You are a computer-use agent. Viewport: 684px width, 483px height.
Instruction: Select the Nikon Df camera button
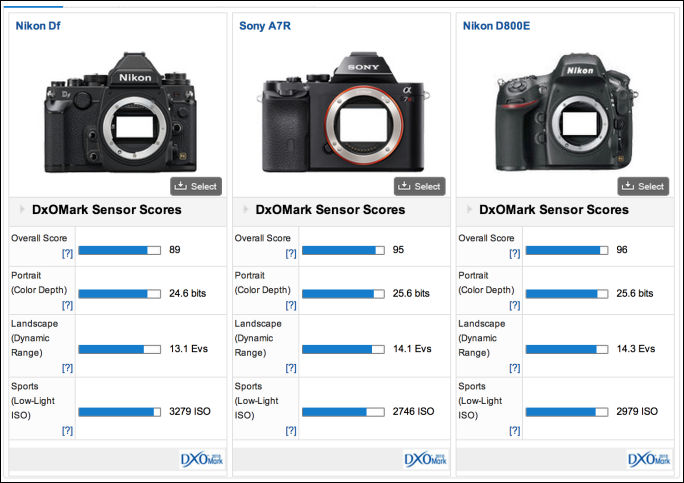[x=196, y=186]
